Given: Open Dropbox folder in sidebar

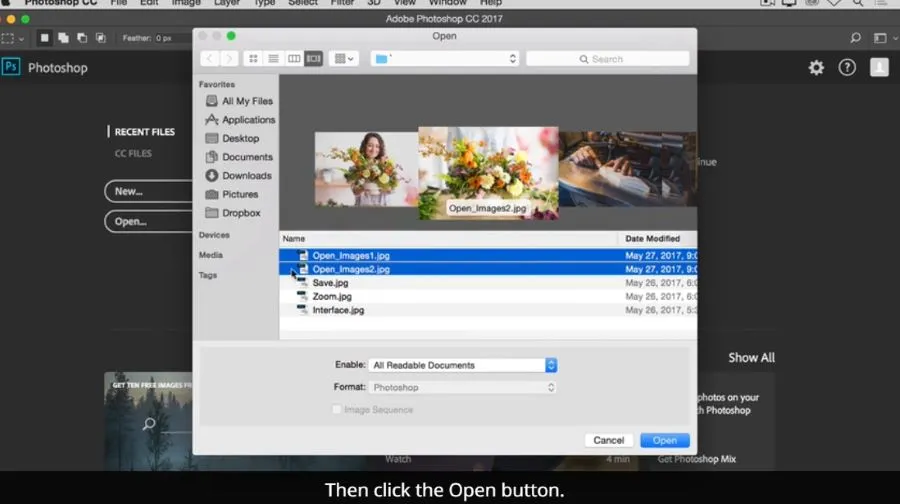Looking at the screenshot, I should (x=241, y=213).
